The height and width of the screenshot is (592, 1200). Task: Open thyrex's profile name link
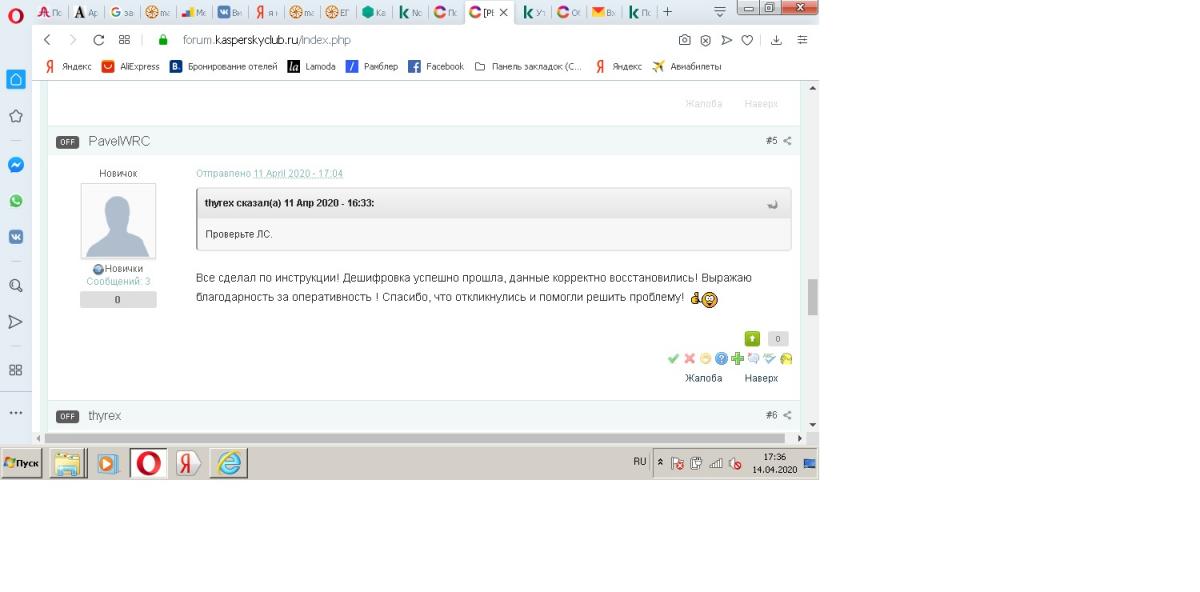click(105, 415)
